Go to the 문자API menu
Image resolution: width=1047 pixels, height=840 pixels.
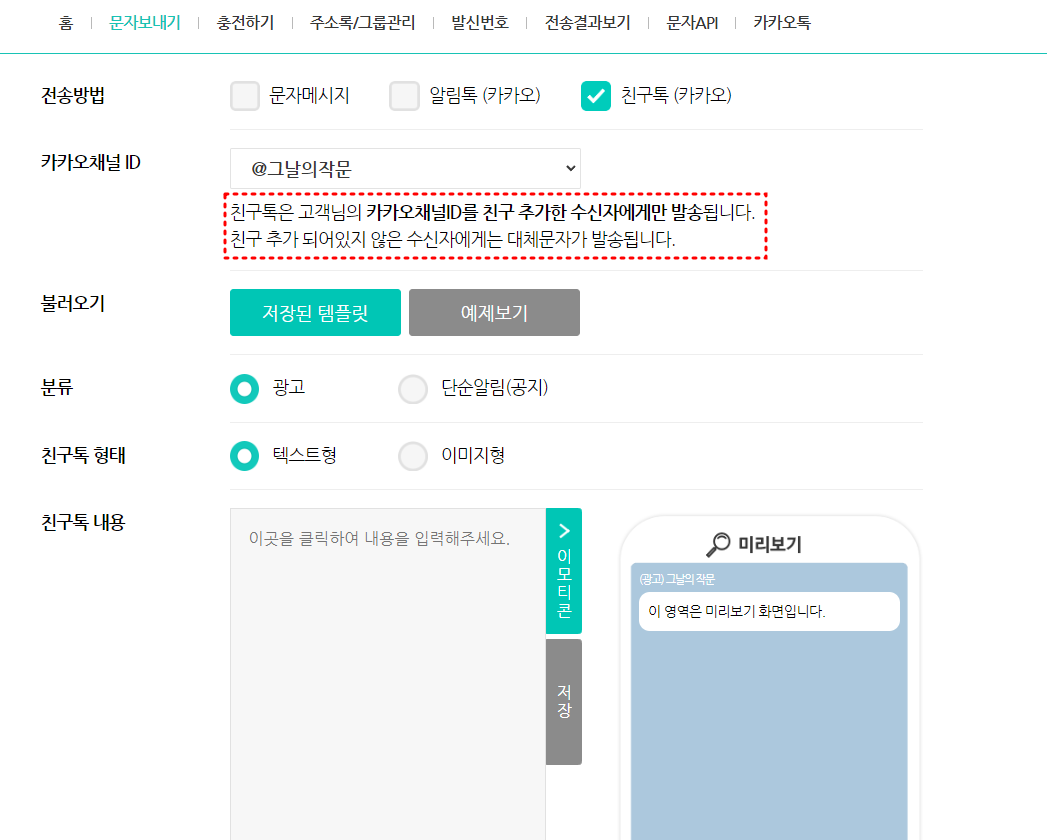click(692, 23)
